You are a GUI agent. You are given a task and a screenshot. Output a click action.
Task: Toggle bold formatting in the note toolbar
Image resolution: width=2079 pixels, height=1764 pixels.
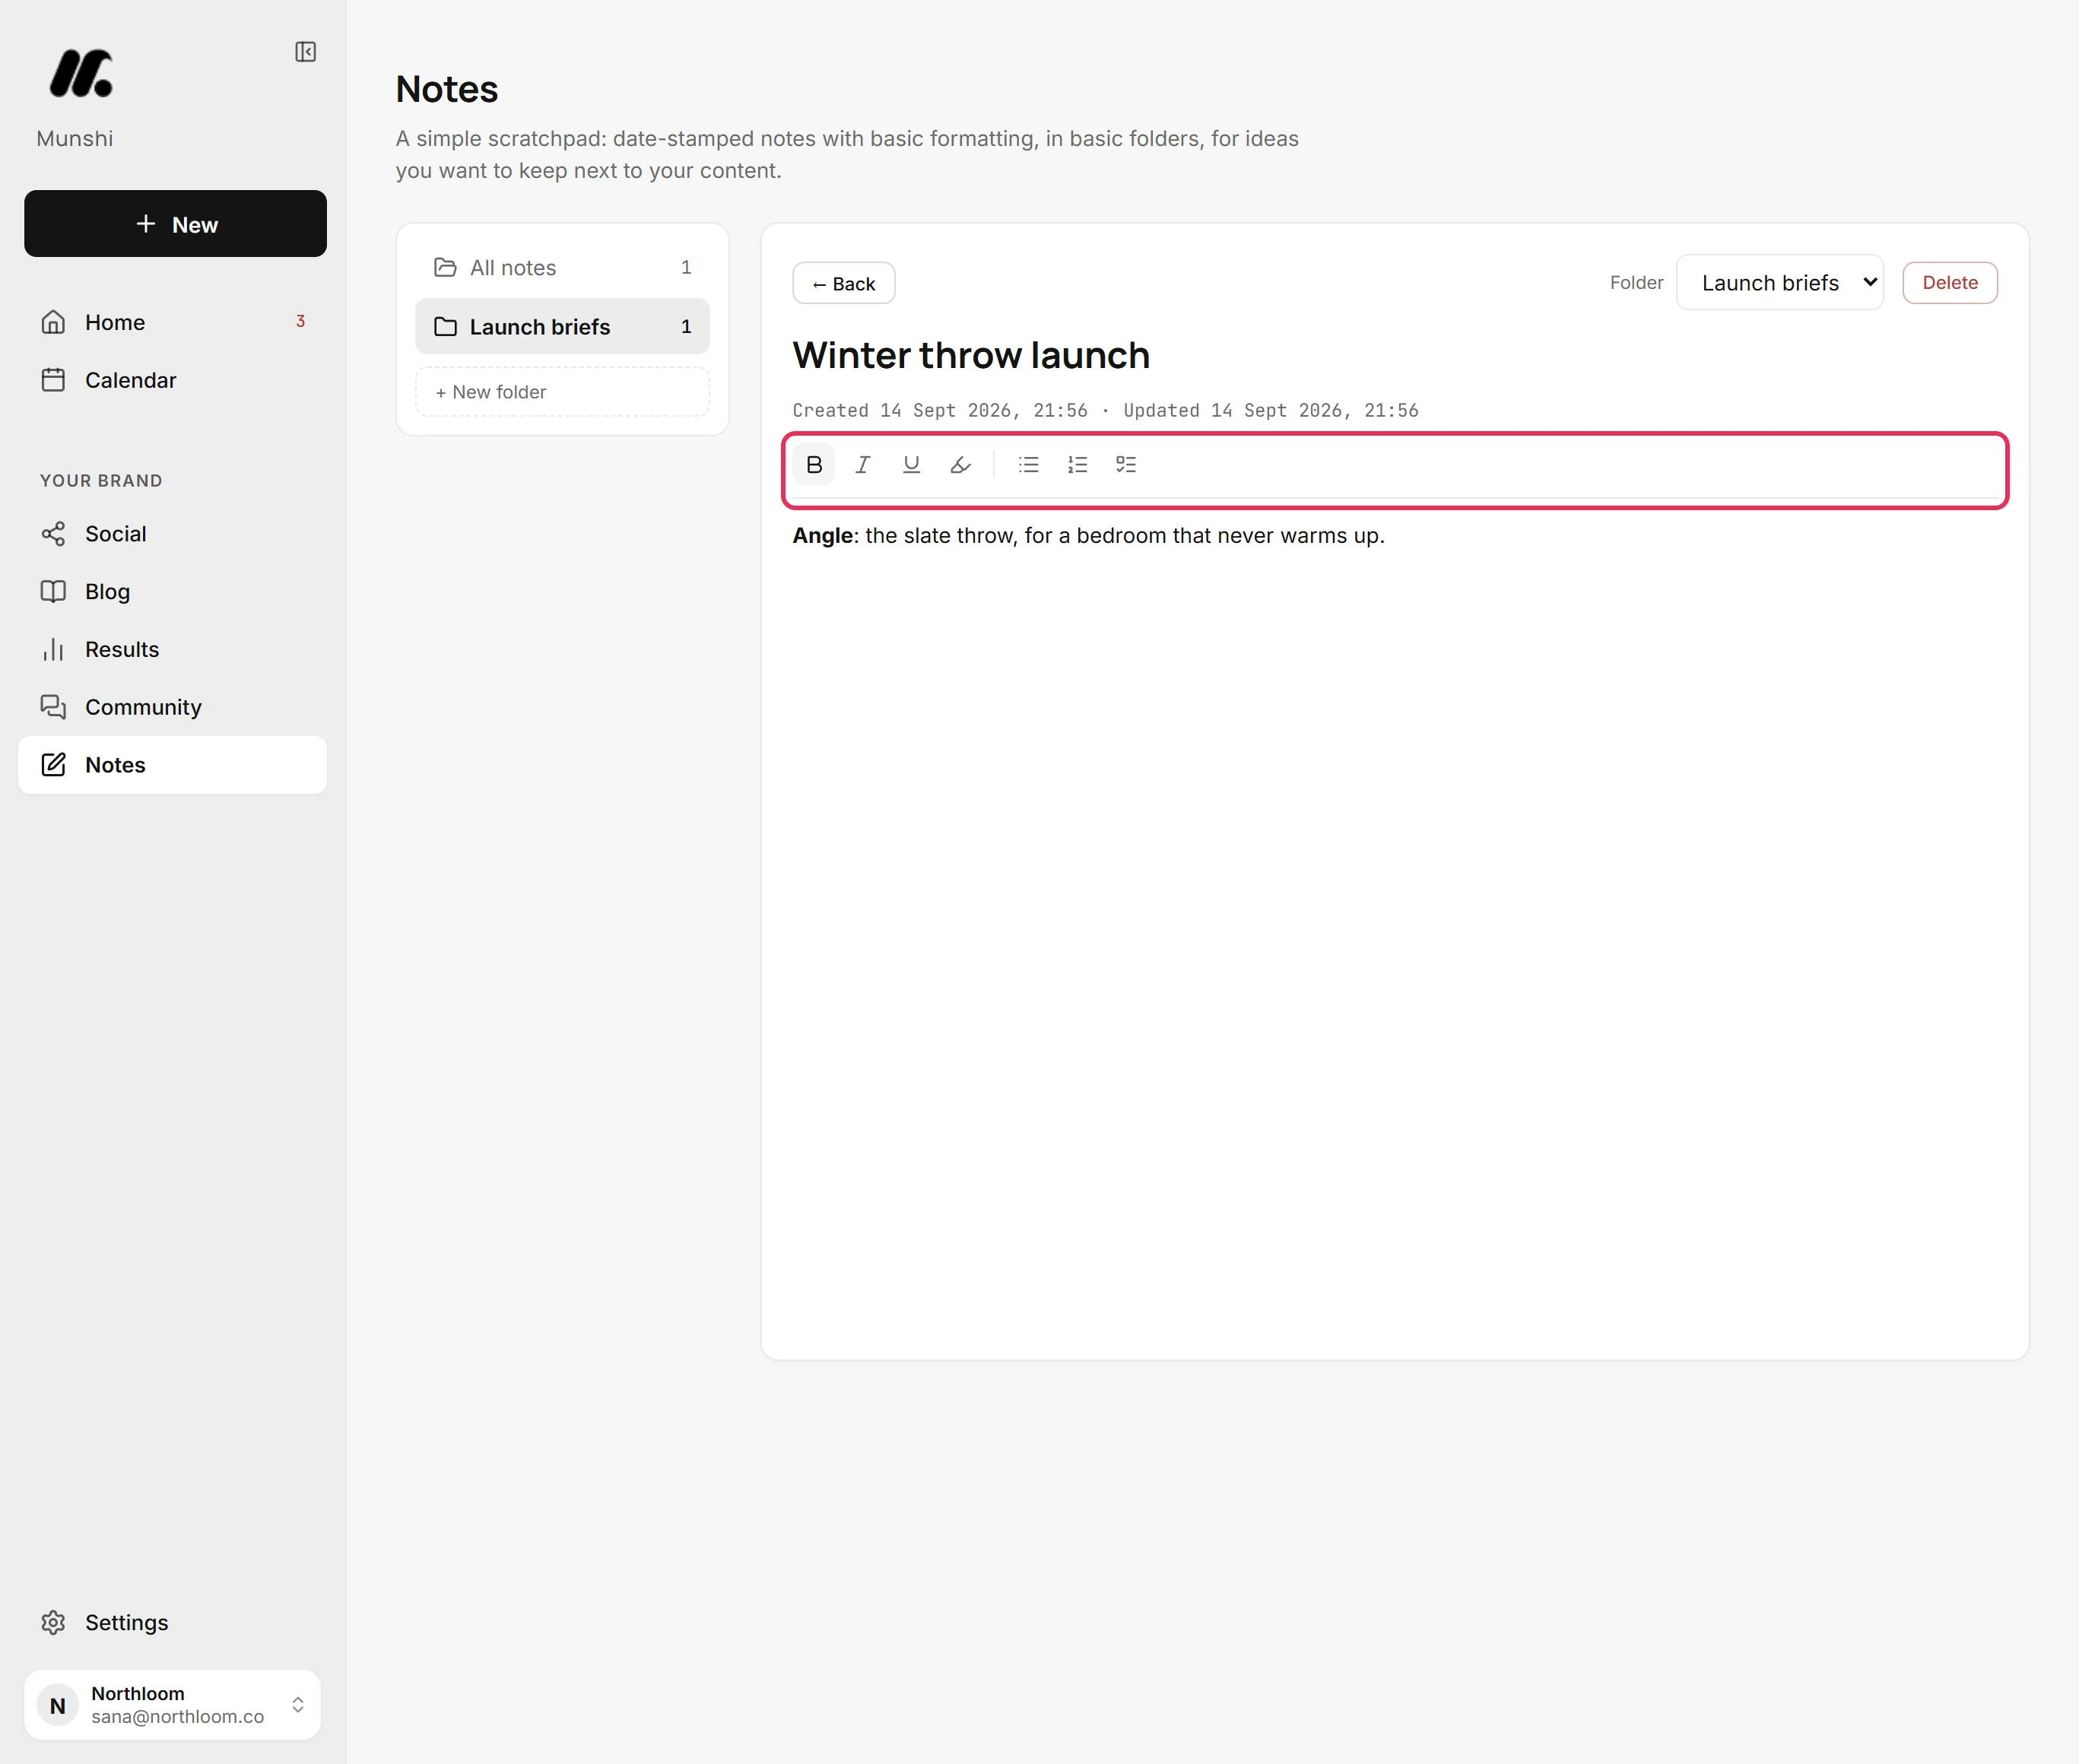pyautogui.click(x=814, y=464)
